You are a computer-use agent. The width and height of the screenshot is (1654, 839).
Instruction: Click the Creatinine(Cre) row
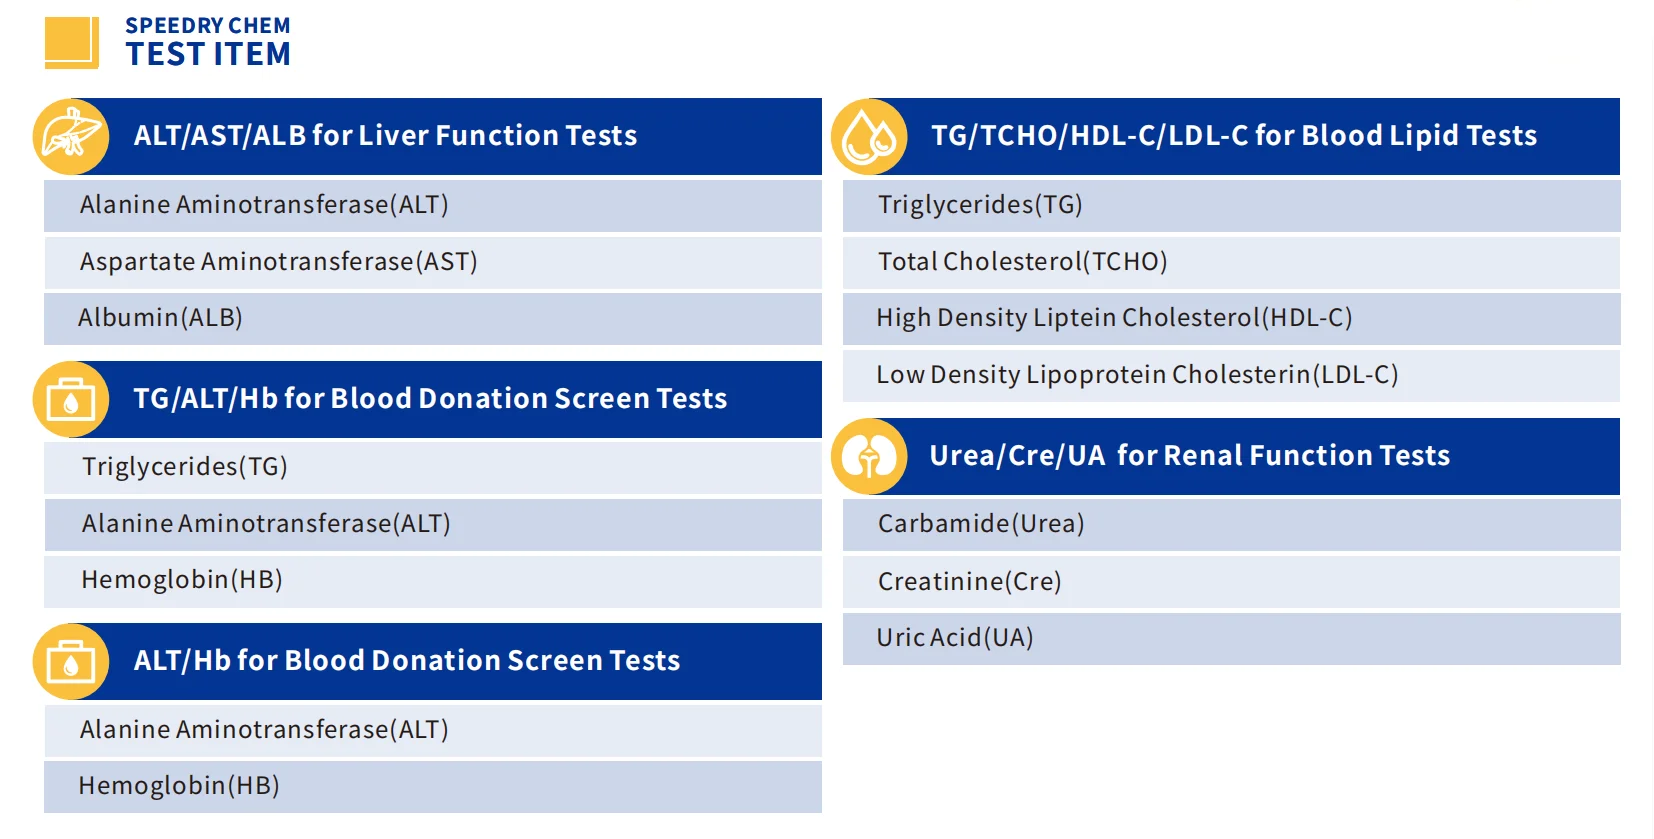(x=1231, y=581)
